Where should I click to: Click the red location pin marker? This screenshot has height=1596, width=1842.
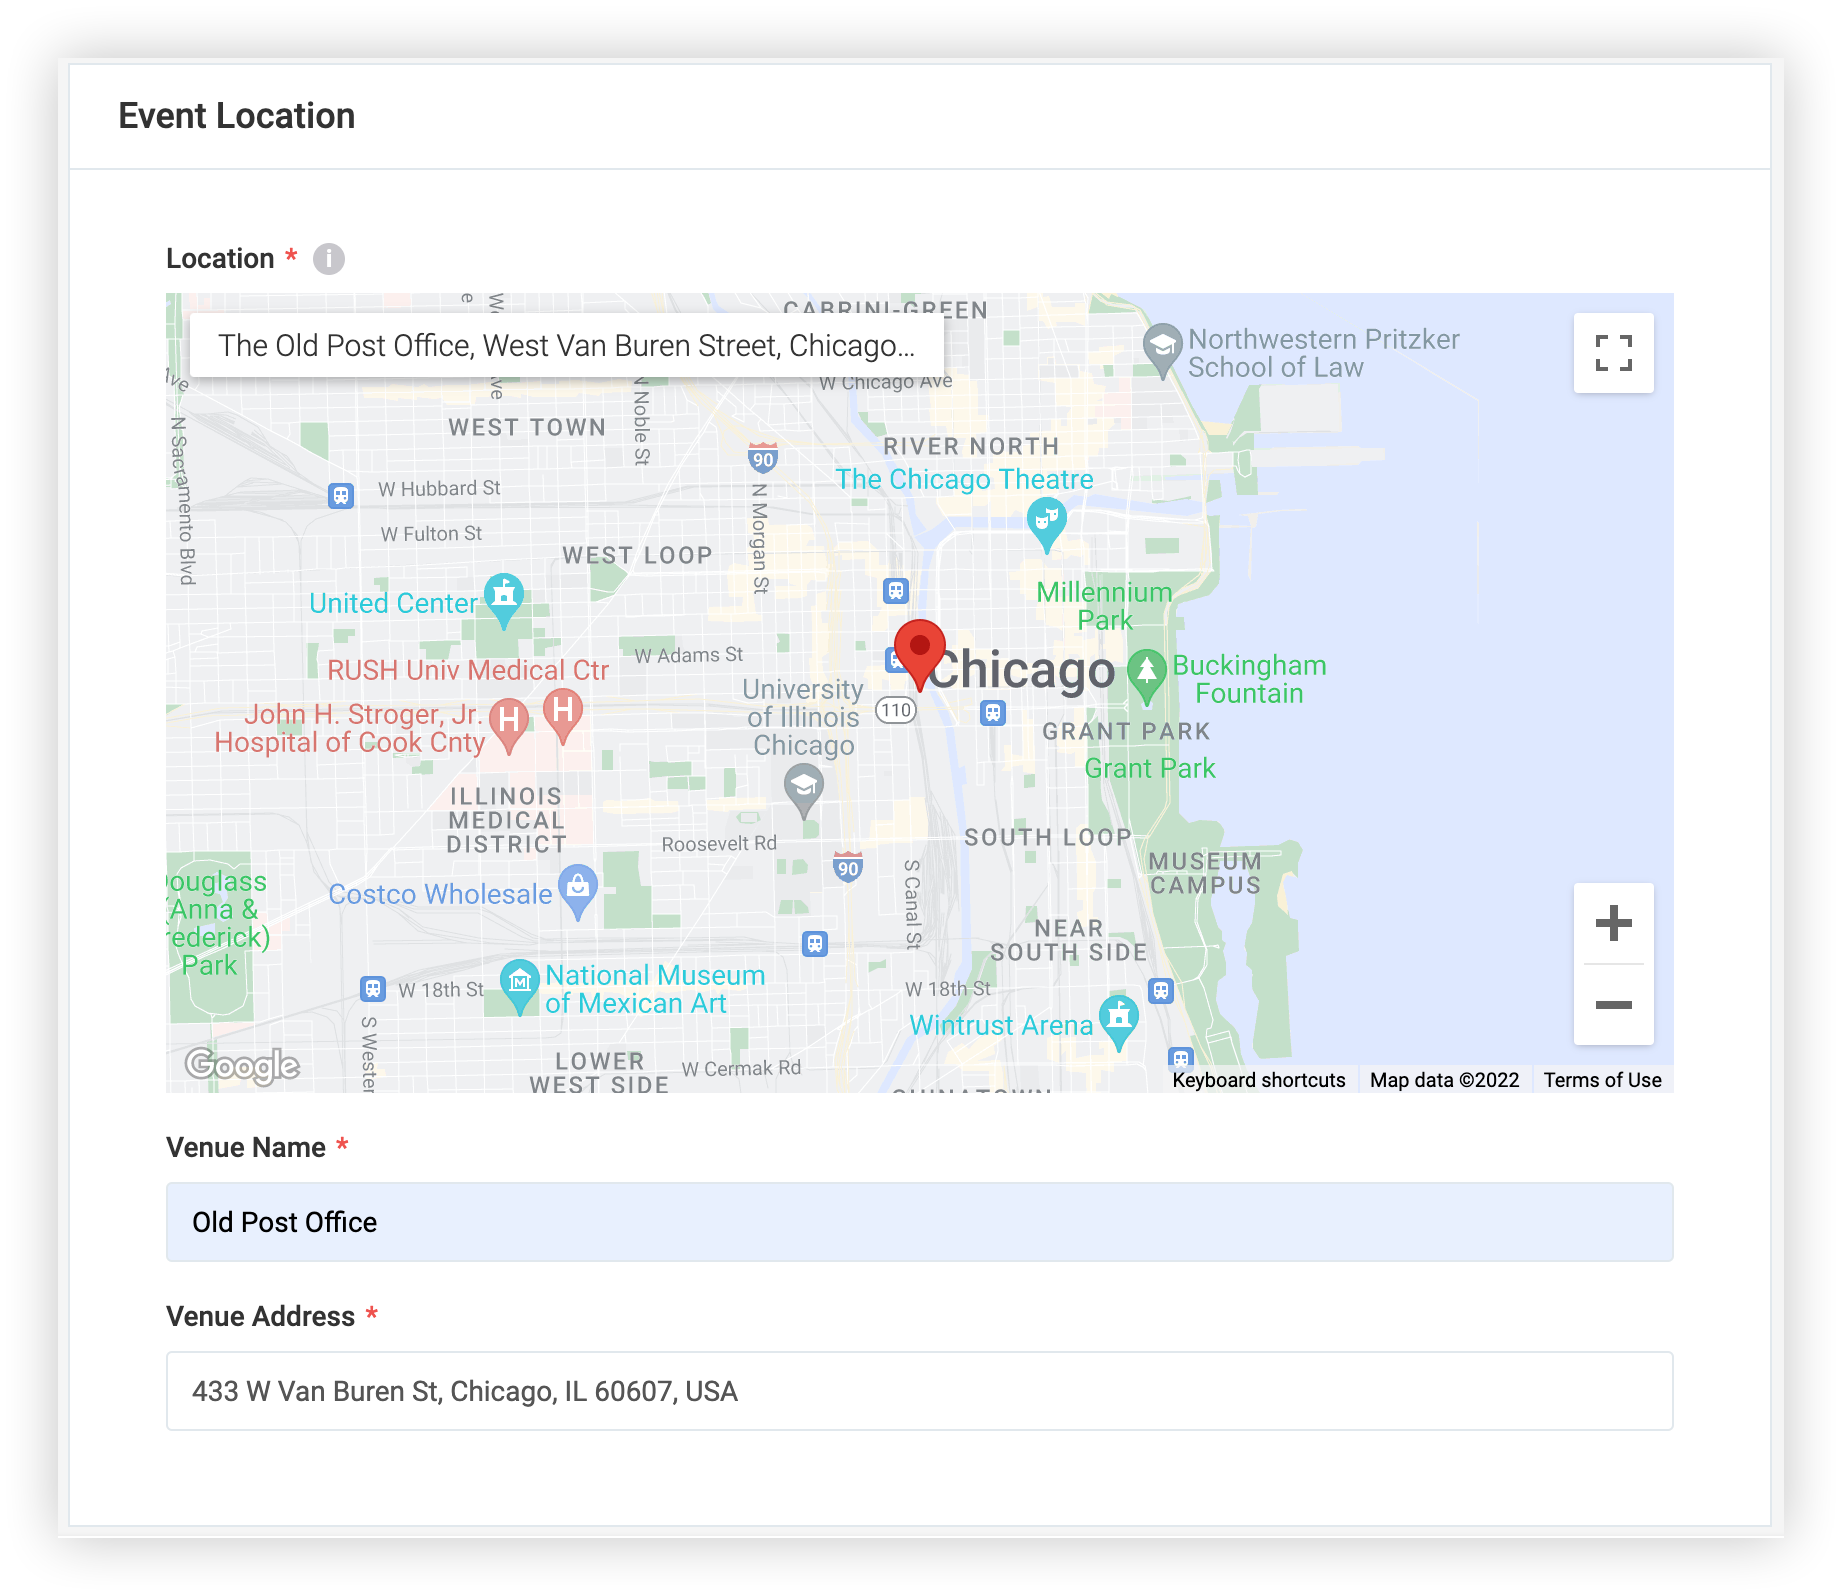click(919, 653)
